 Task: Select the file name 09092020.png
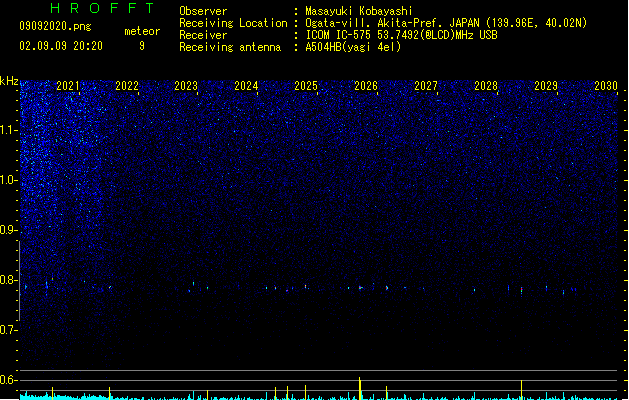pyautogui.click(x=55, y=26)
